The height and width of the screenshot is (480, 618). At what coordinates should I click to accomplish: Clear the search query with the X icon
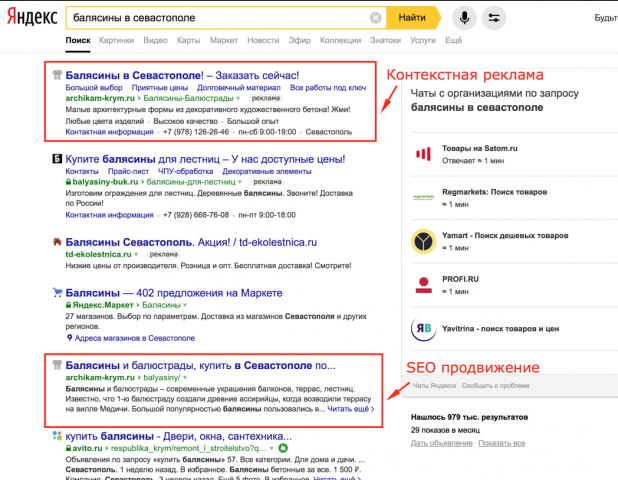pos(376,18)
